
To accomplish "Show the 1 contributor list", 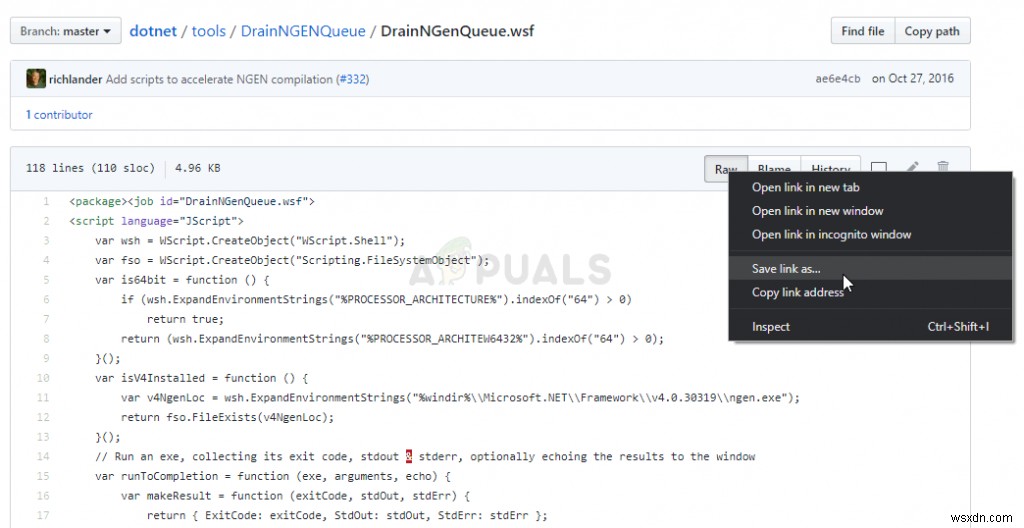I will pyautogui.click(x=59, y=114).
